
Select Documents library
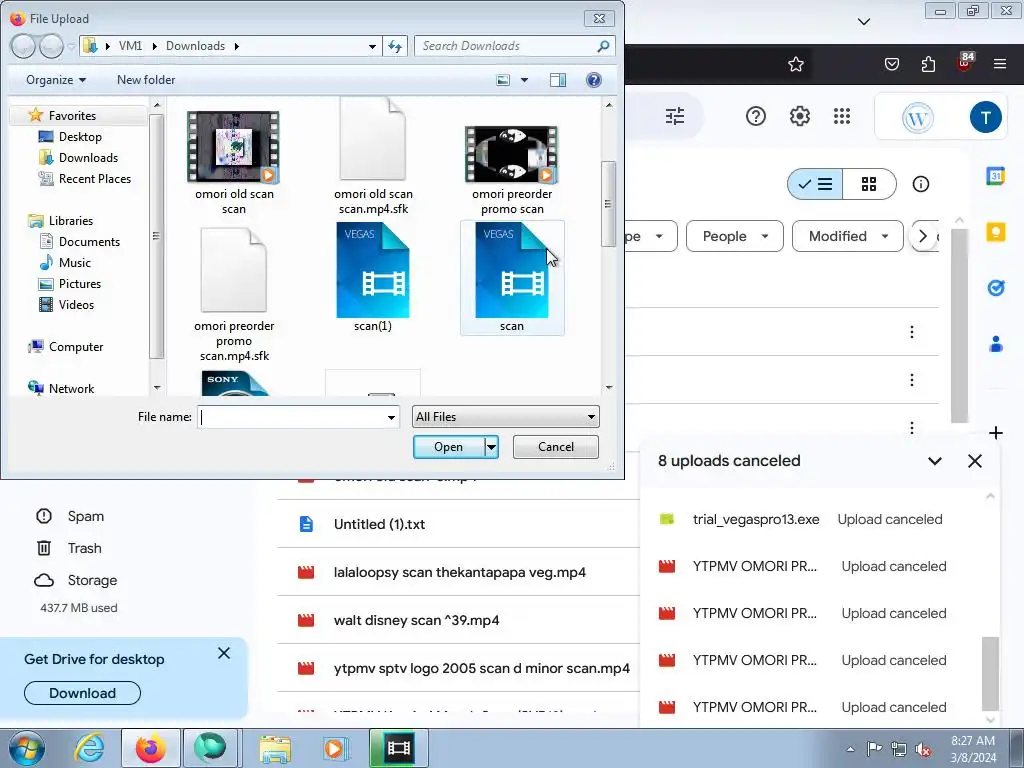click(x=89, y=242)
